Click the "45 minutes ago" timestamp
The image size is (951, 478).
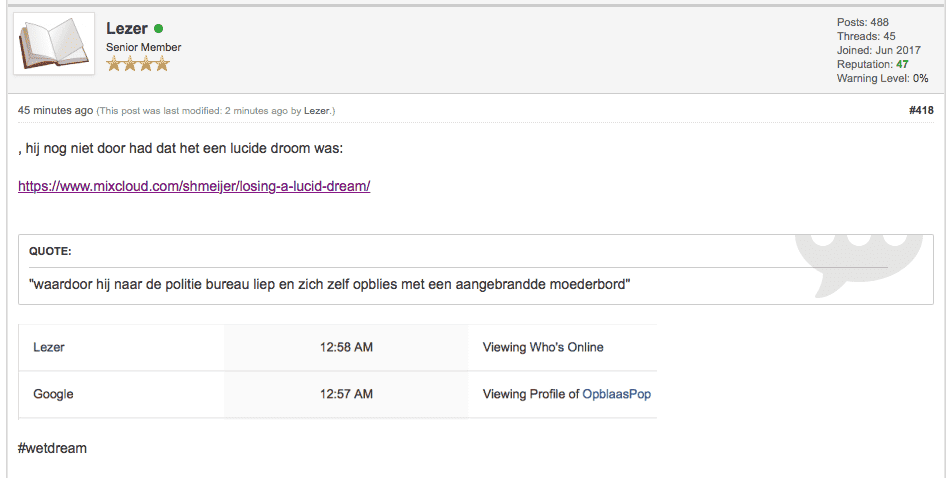pos(55,110)
